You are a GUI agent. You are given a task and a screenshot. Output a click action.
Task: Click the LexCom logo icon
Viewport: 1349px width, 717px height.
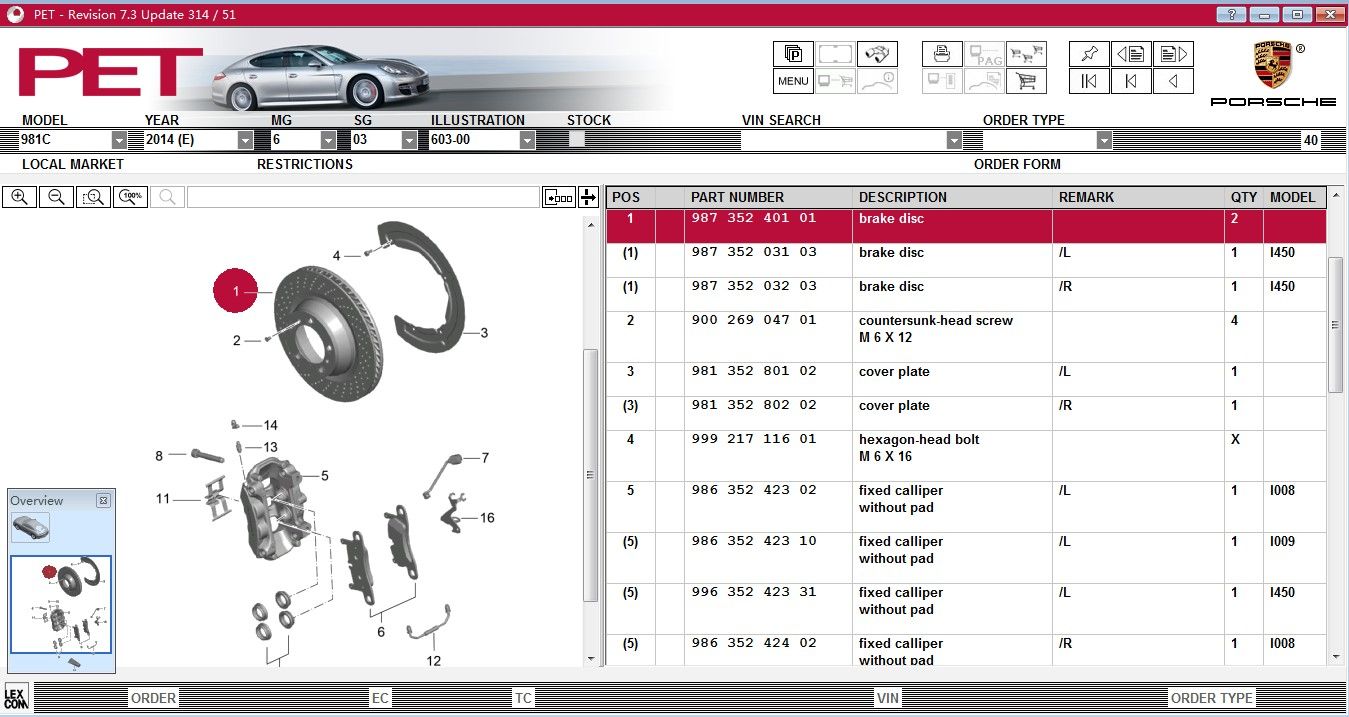pyautogui.click(x=16, y=697)
